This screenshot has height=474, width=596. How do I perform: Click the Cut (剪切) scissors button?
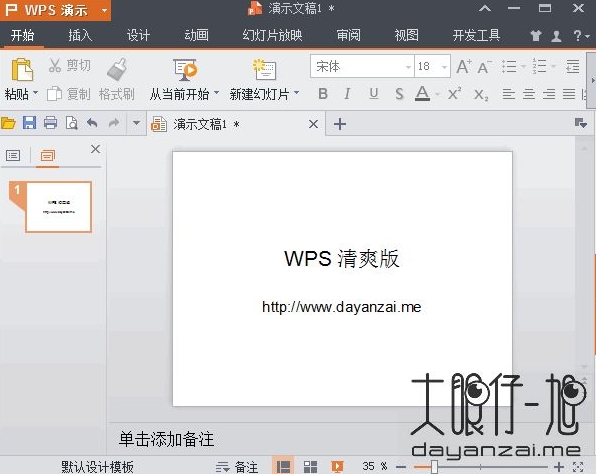coord(69,66)
